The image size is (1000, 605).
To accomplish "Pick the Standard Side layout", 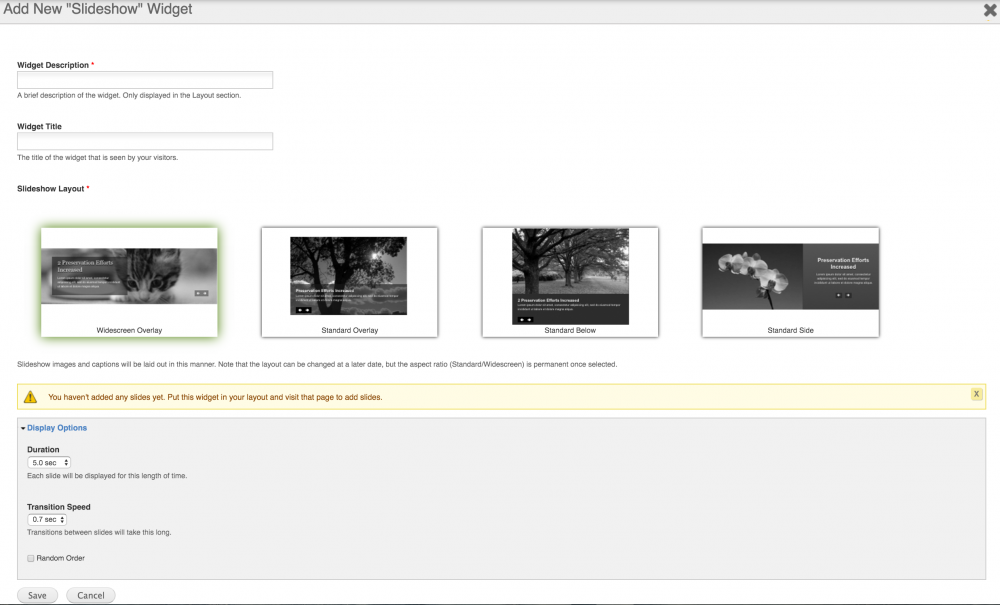I will [790, 282].
